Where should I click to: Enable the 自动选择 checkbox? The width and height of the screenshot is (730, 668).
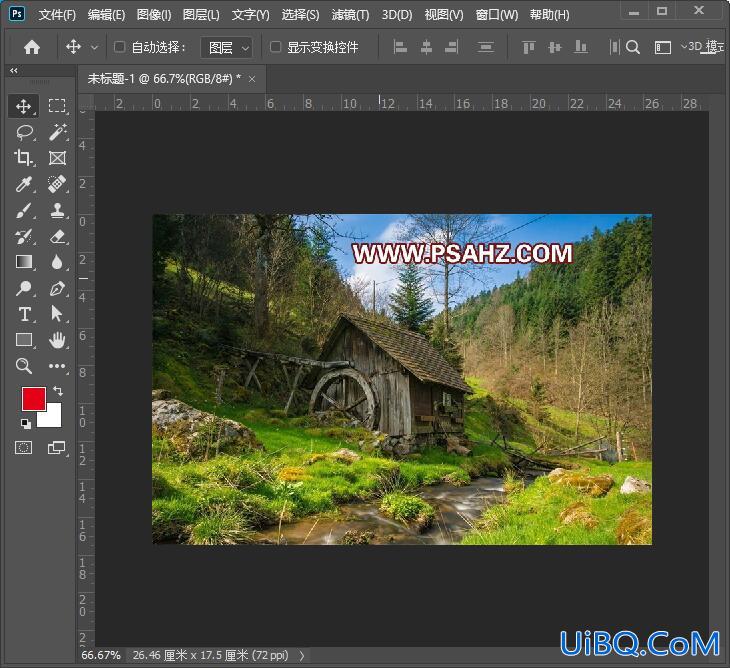[120, 47]
